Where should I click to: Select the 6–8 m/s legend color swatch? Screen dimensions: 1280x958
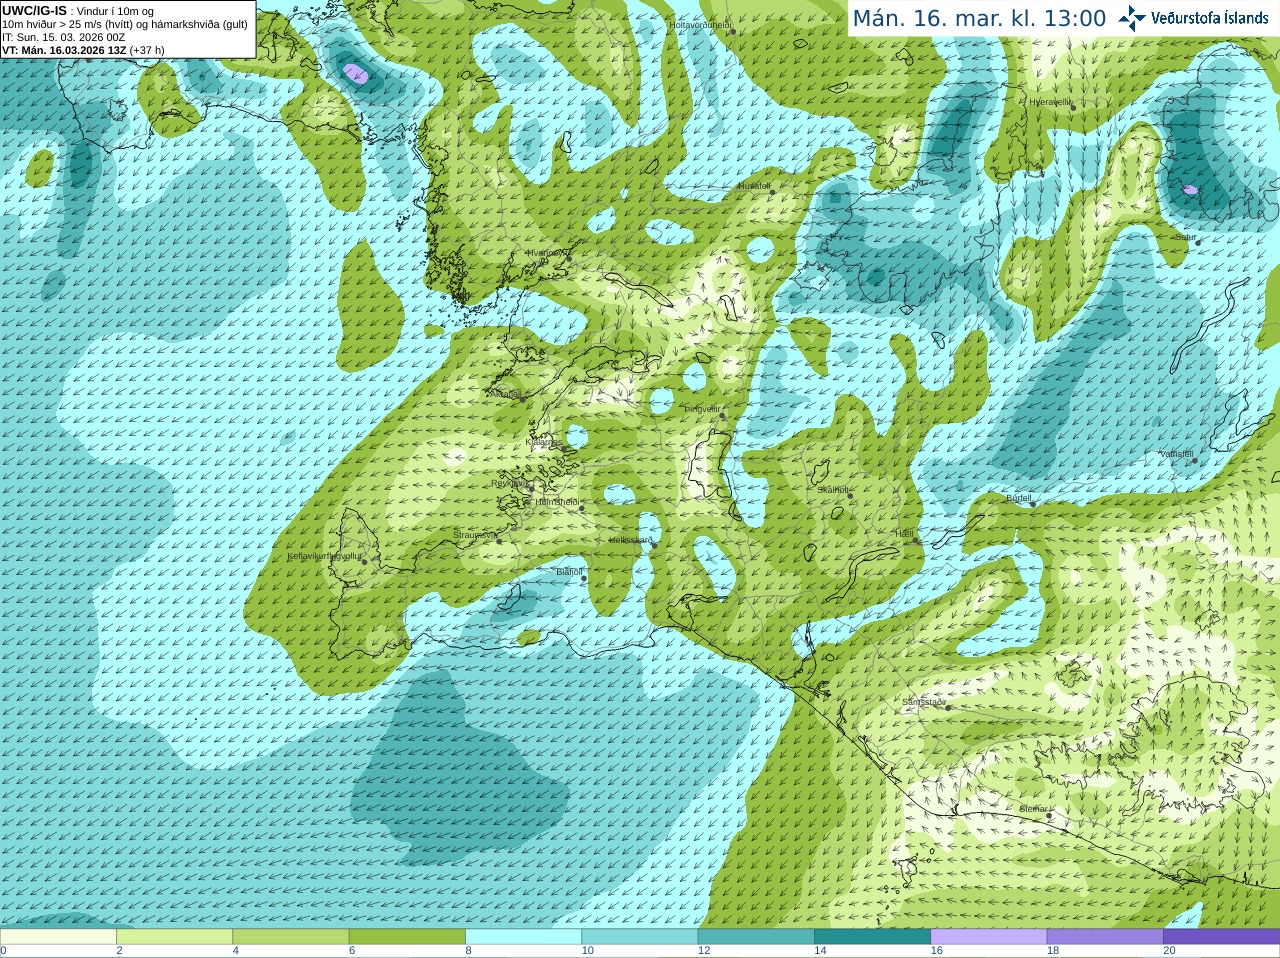pos(407,937)
